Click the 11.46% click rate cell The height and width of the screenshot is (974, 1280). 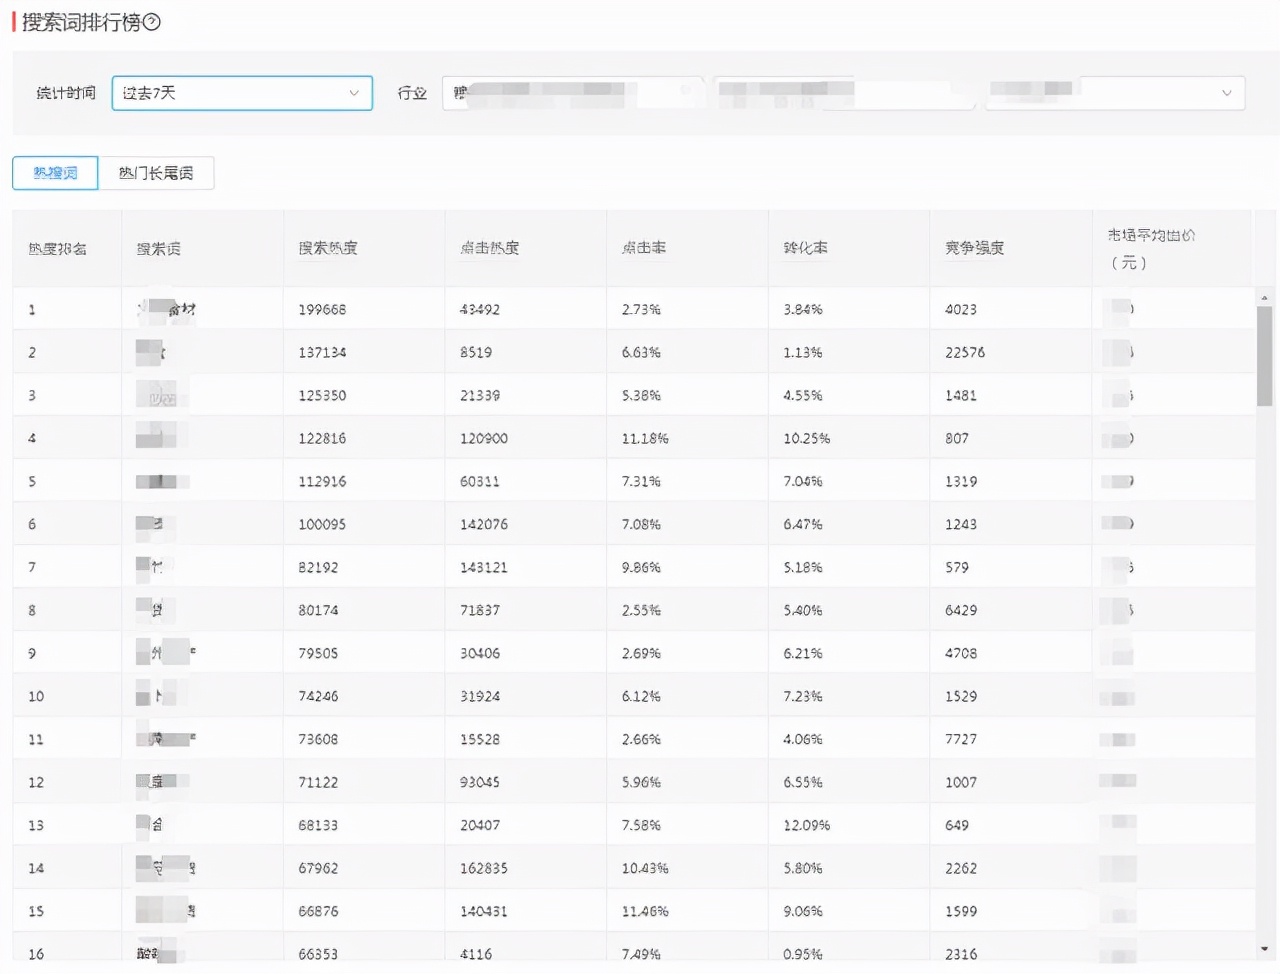click(x=645, y=912)
